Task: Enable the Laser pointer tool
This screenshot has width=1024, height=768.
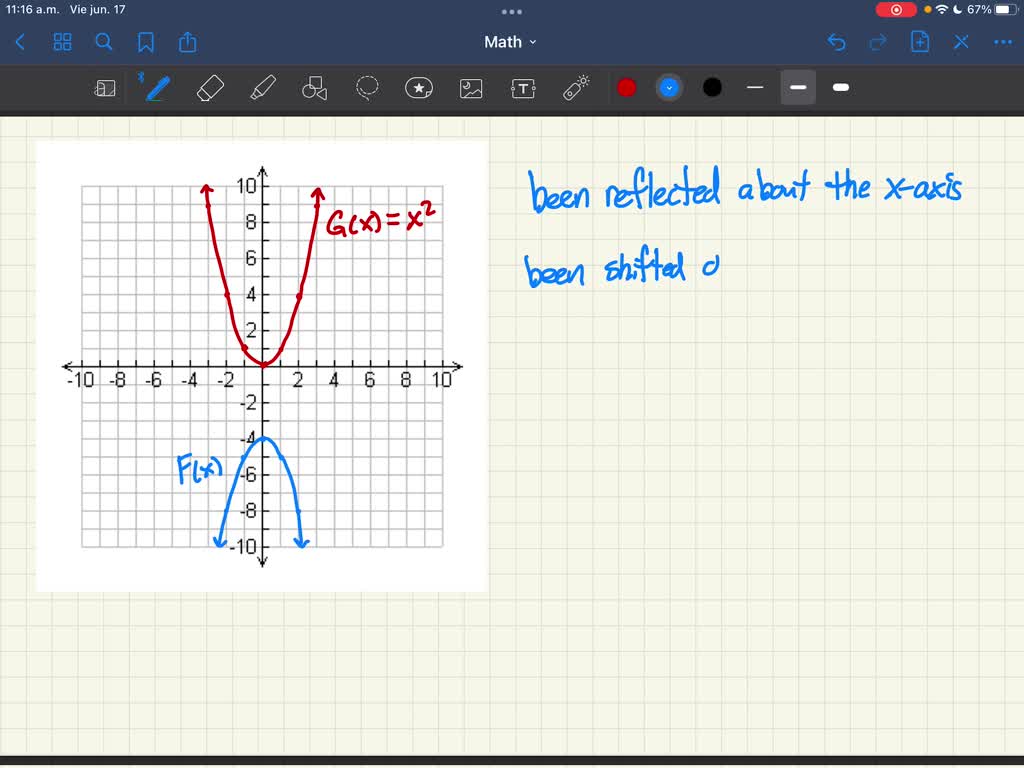Action: pos(575,88)
